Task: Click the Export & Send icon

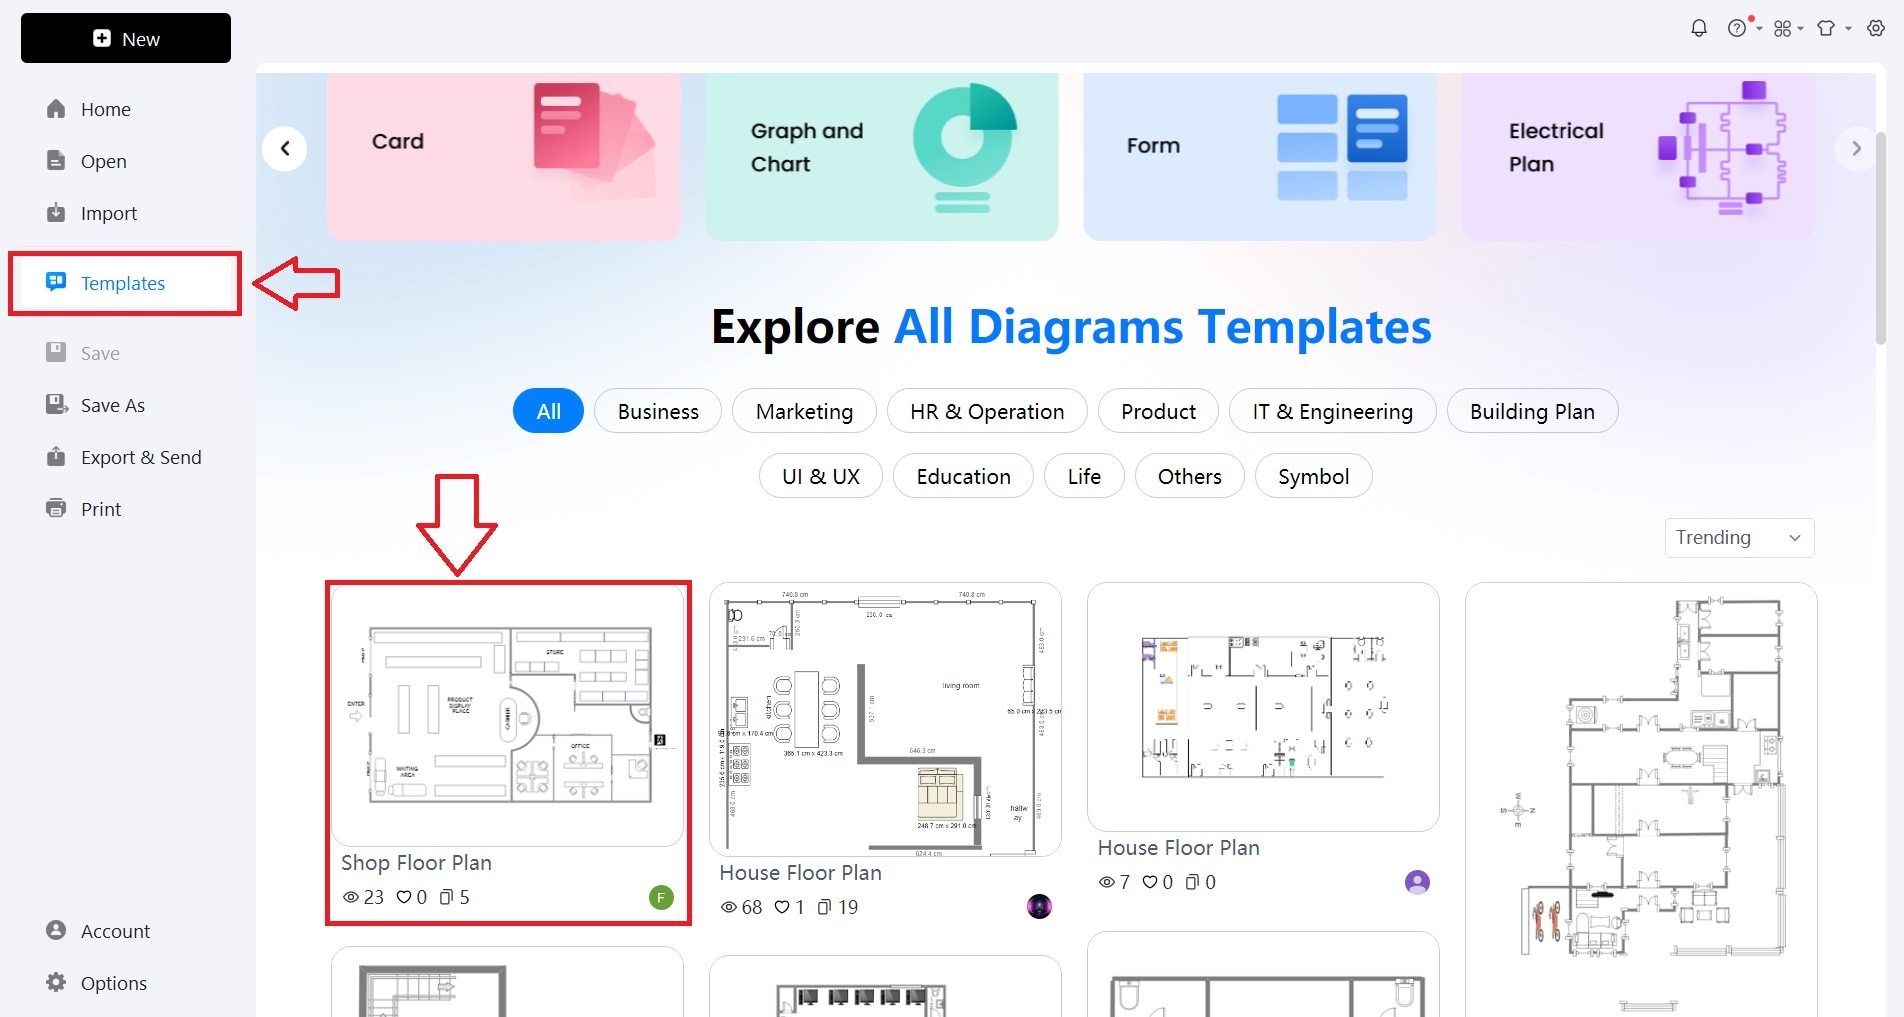Action: point(56,457)
